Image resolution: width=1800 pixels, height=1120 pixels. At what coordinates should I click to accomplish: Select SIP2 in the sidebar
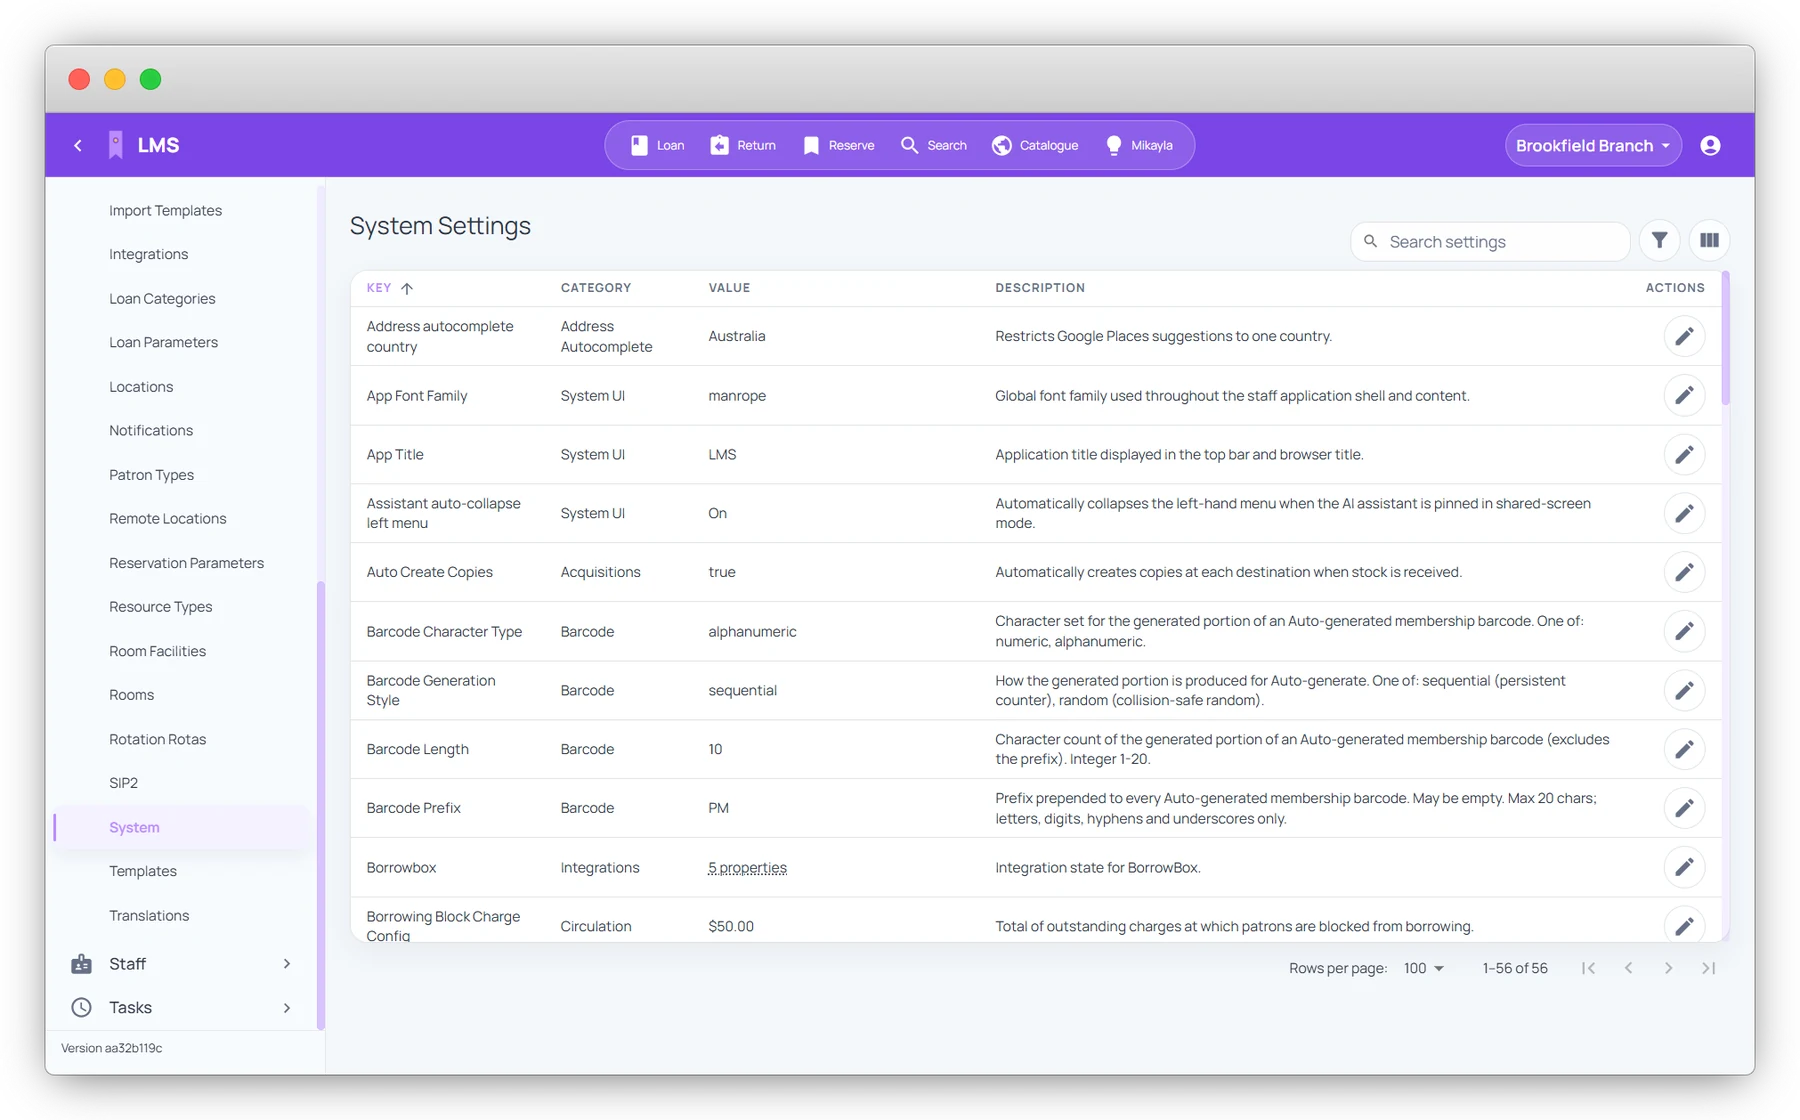(123, 783)
